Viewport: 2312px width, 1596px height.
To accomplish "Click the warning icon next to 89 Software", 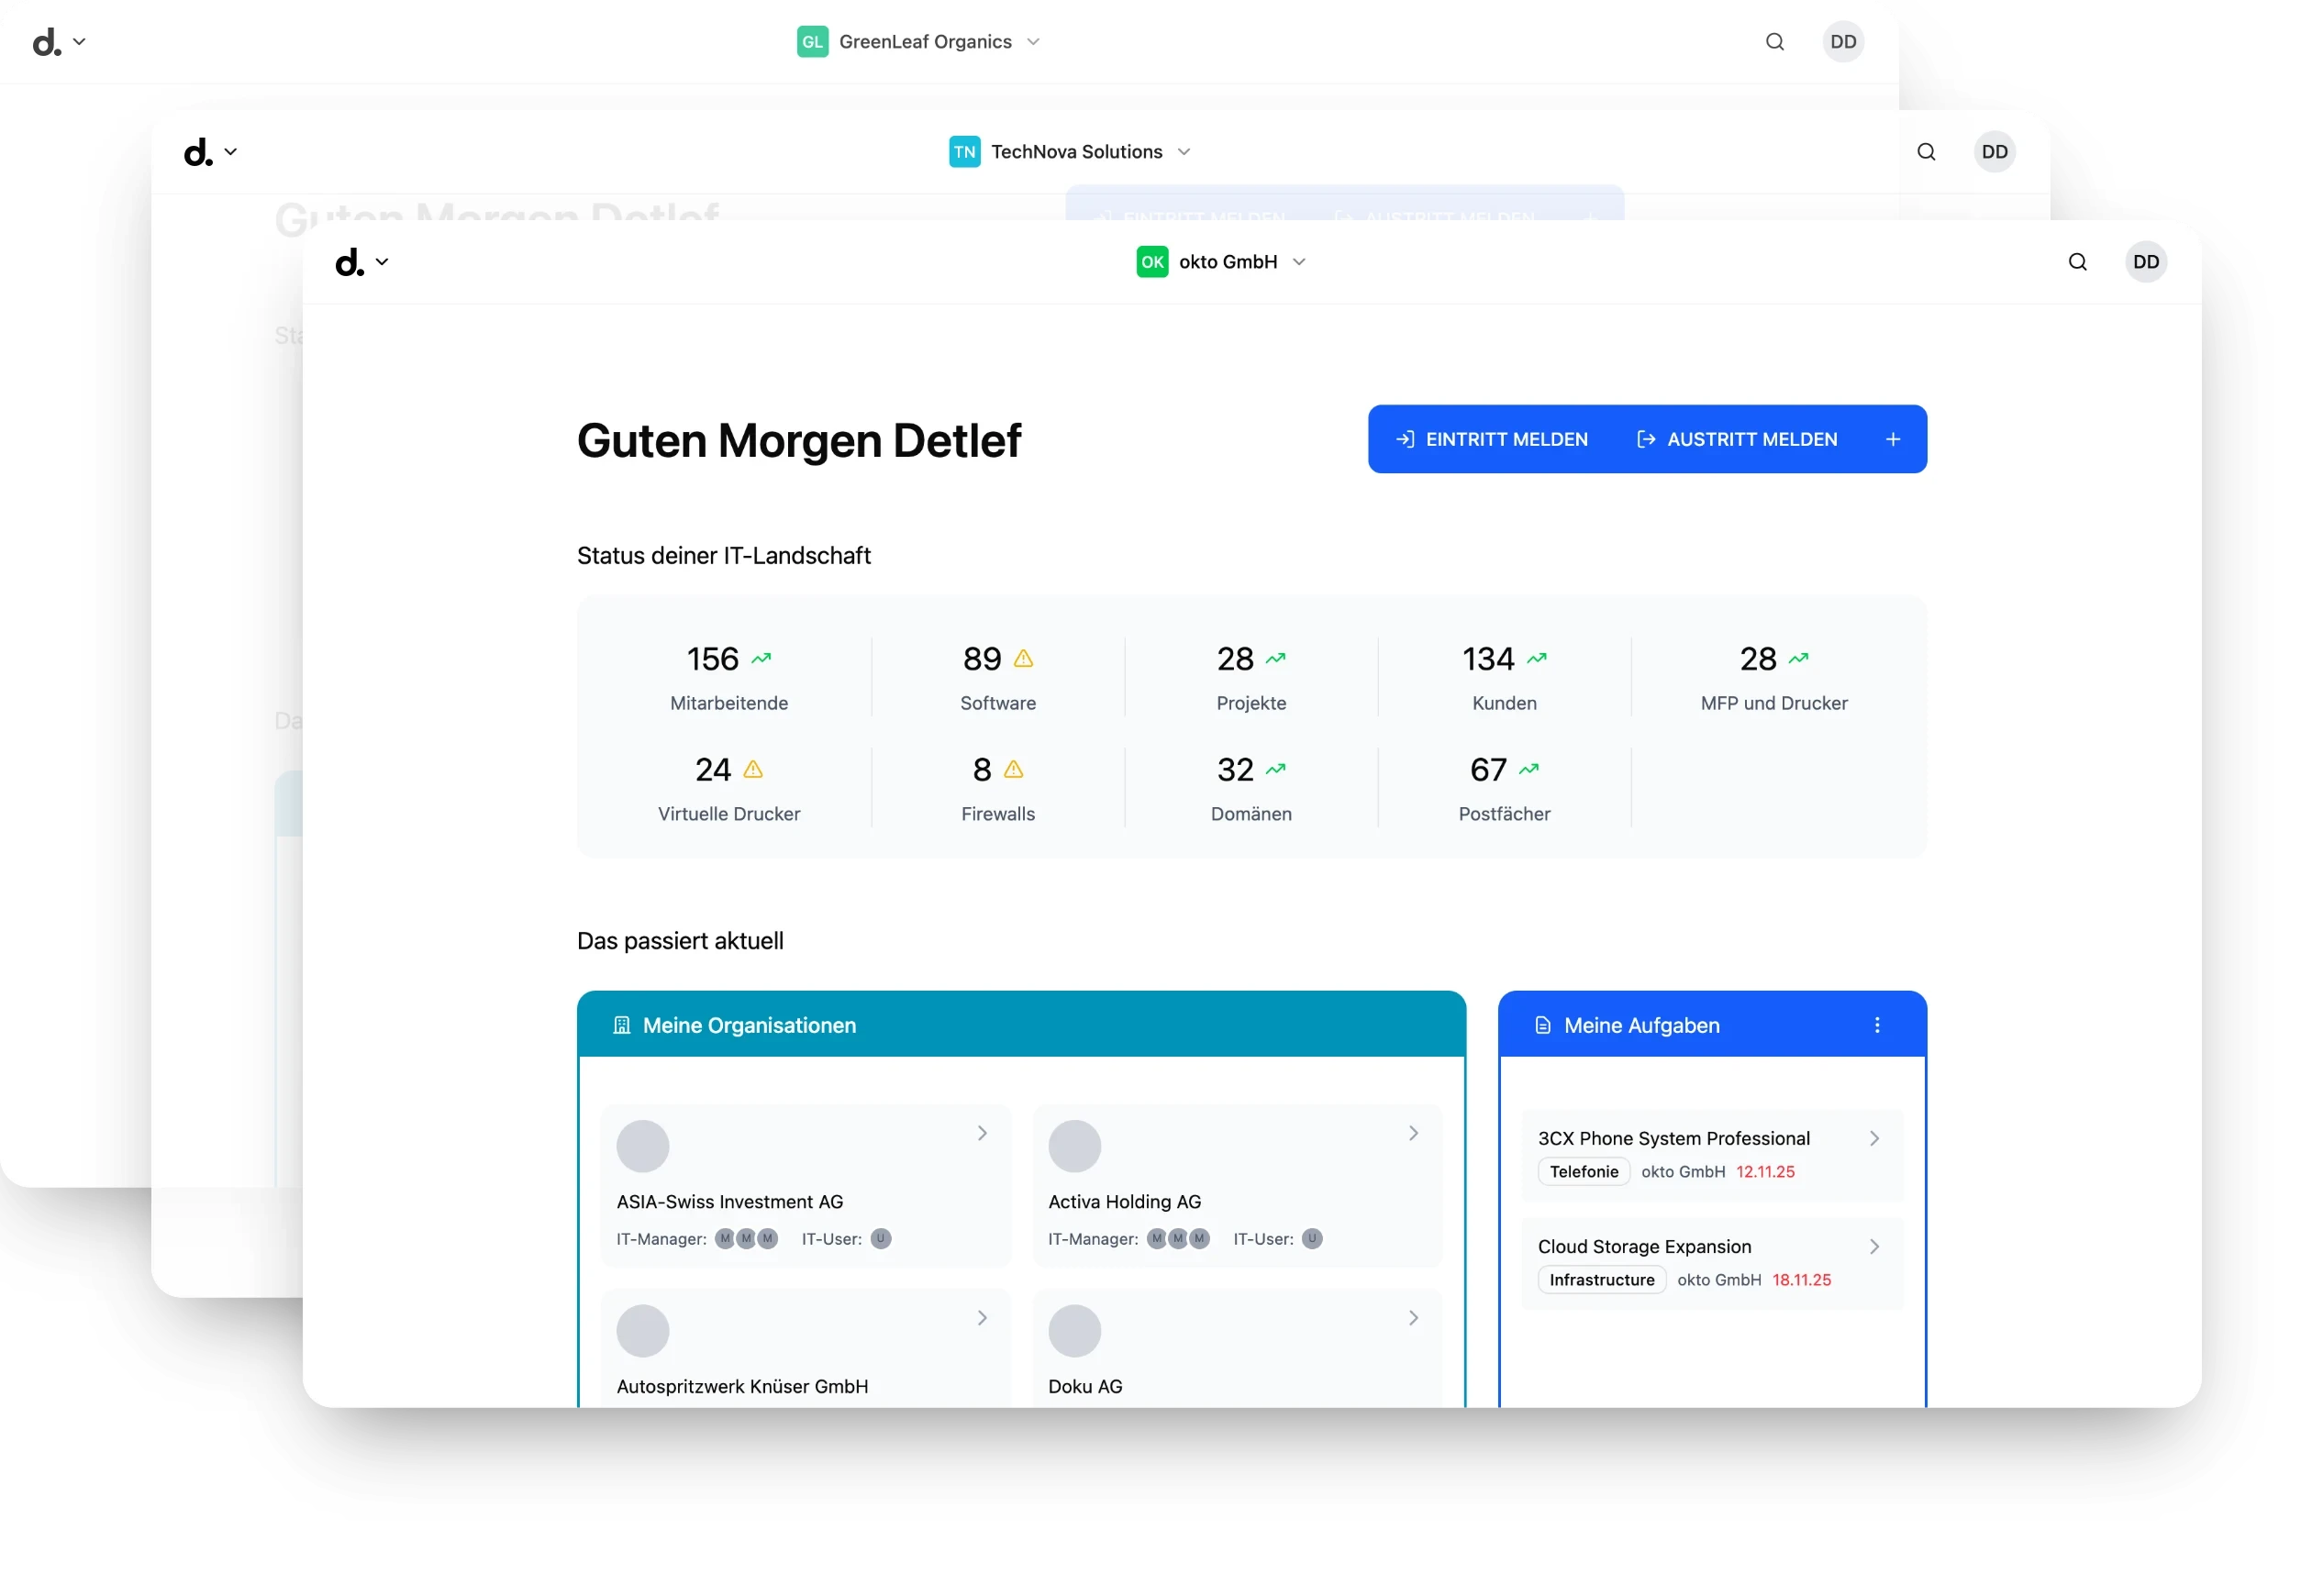I will click(x=1023, y=658).
